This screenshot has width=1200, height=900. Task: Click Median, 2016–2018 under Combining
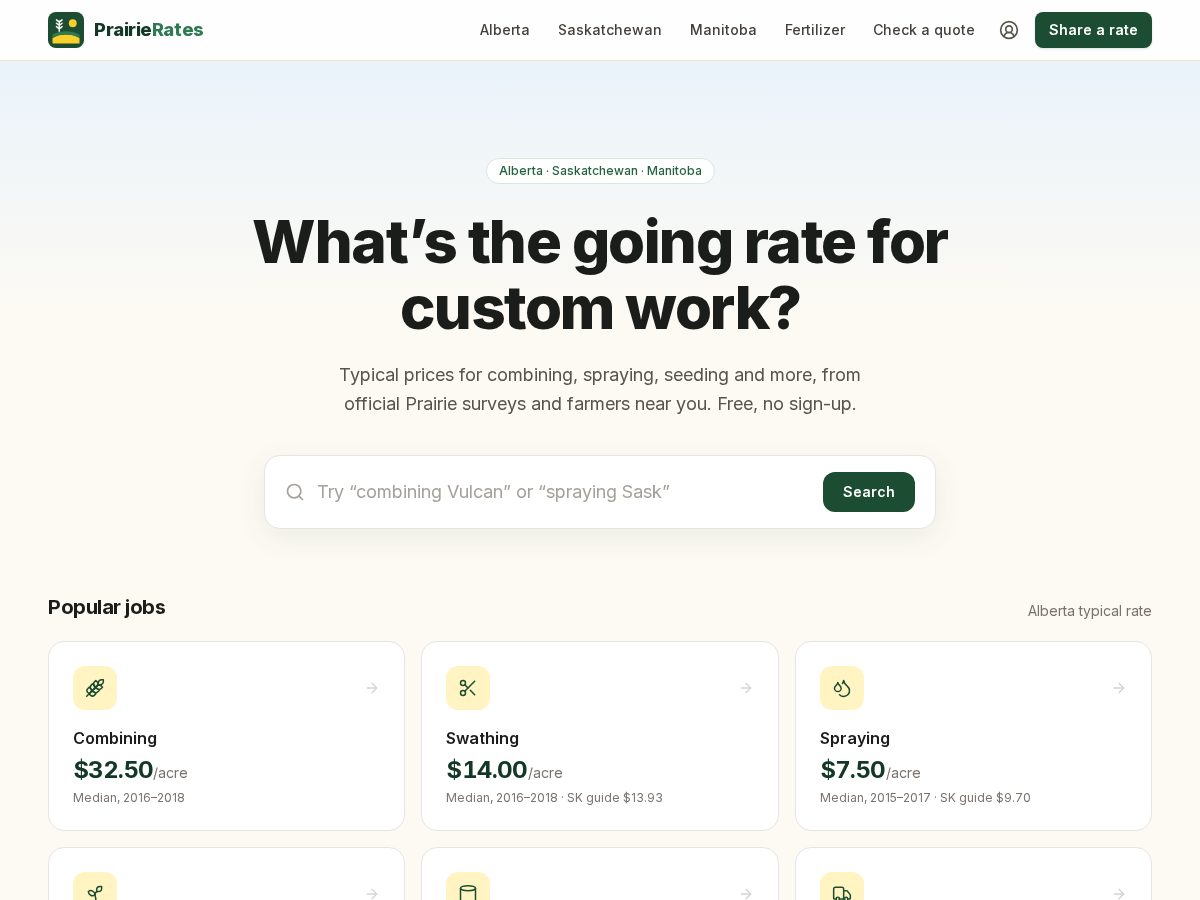pos(129,798)
